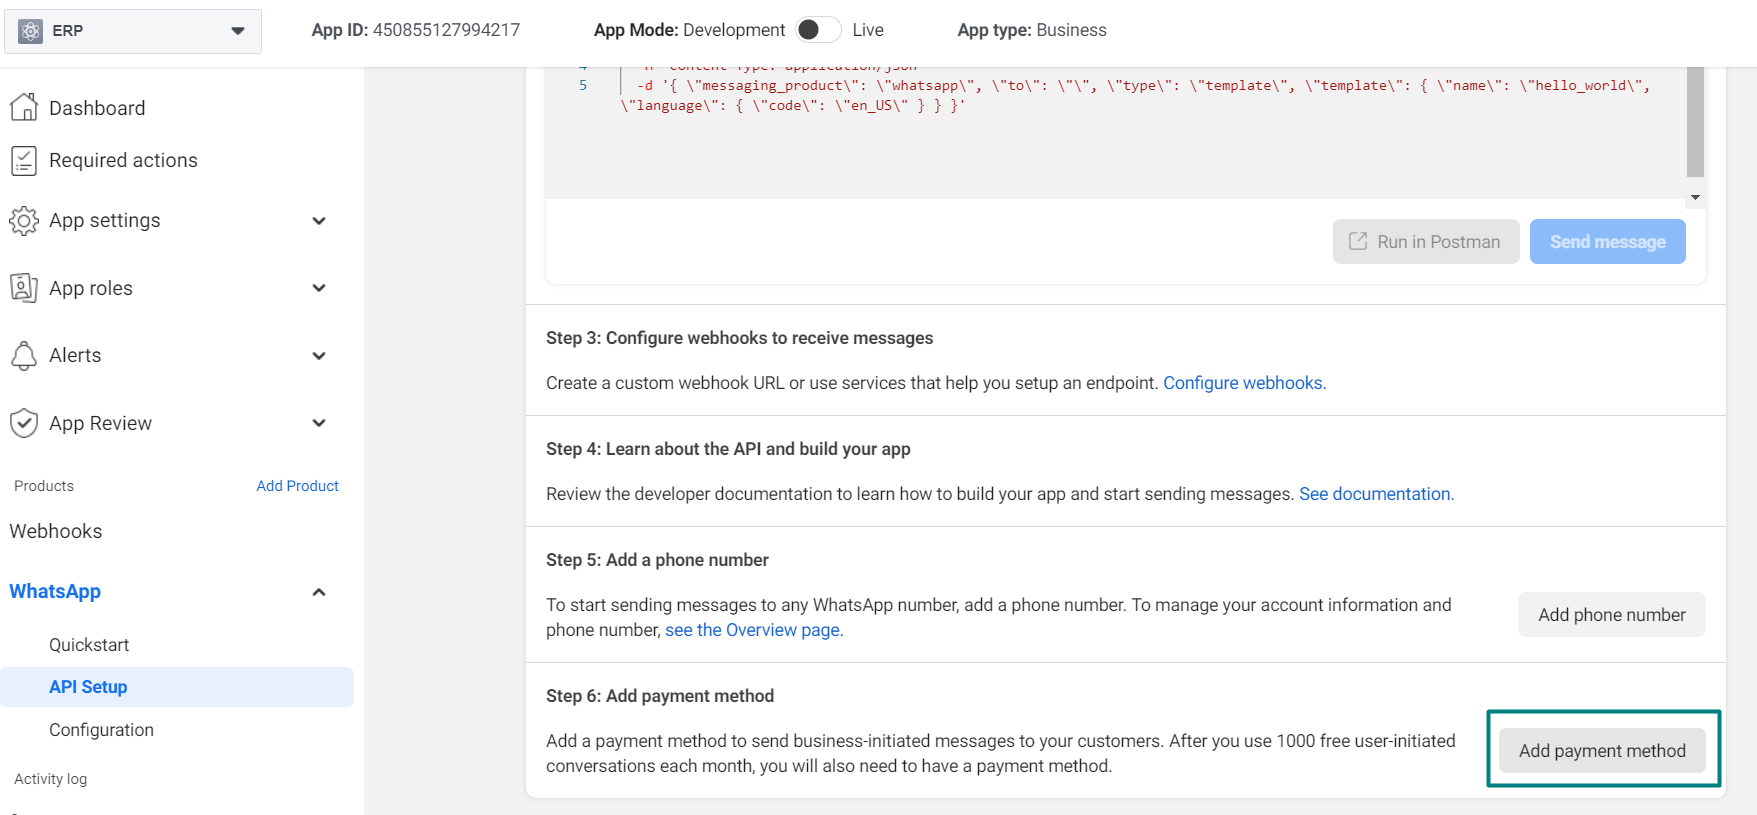This screenshot has height=815, width=1757.
Task: Expand the App settings chevron
Action: [319, 221]
